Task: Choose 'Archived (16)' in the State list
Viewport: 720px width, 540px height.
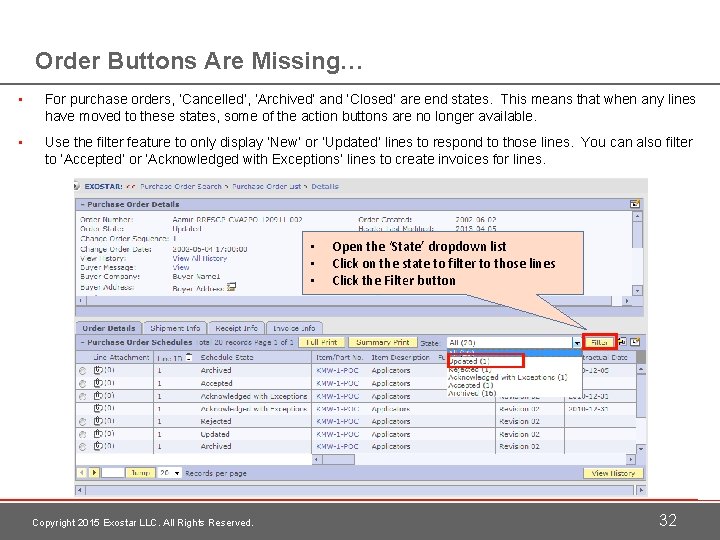Action: tap(472, 393)
